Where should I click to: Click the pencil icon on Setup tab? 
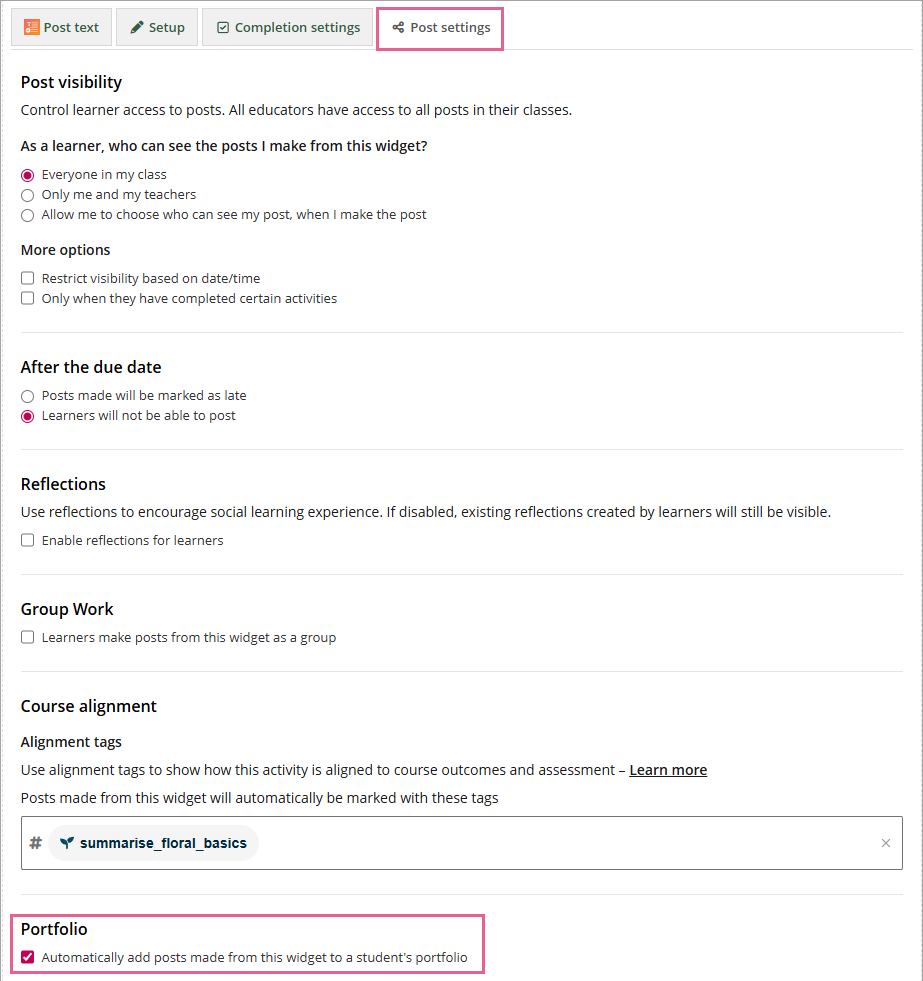point(137,27)
